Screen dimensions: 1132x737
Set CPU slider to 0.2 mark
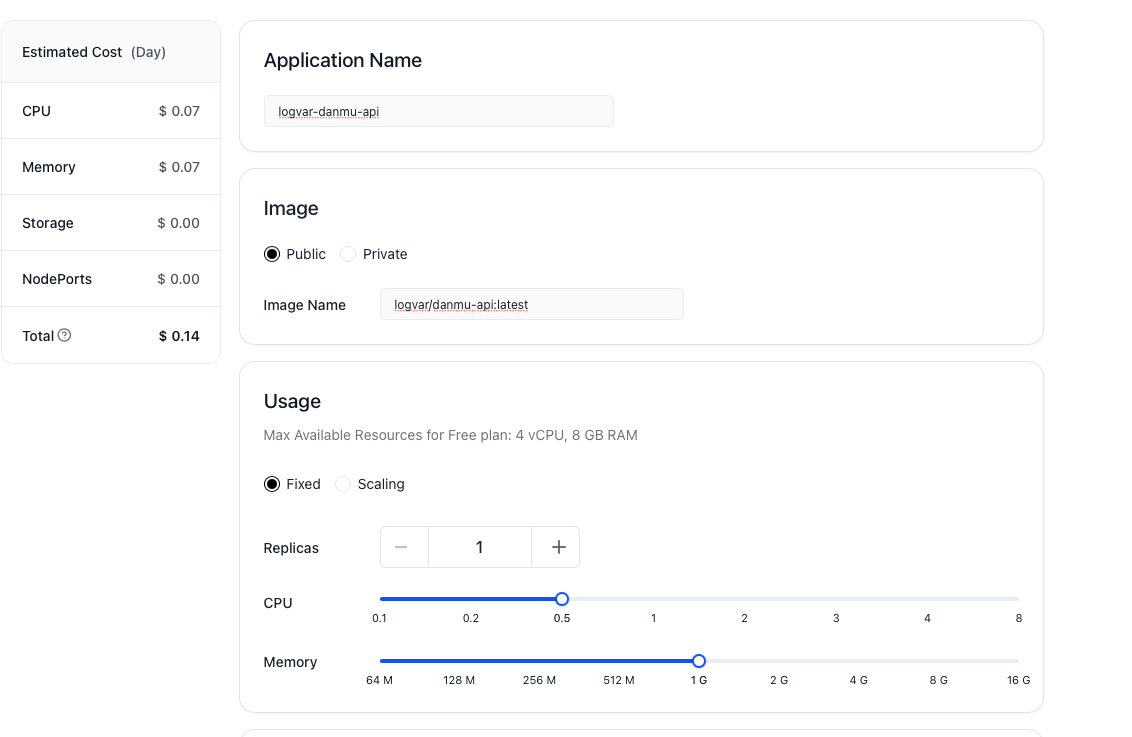471,599
